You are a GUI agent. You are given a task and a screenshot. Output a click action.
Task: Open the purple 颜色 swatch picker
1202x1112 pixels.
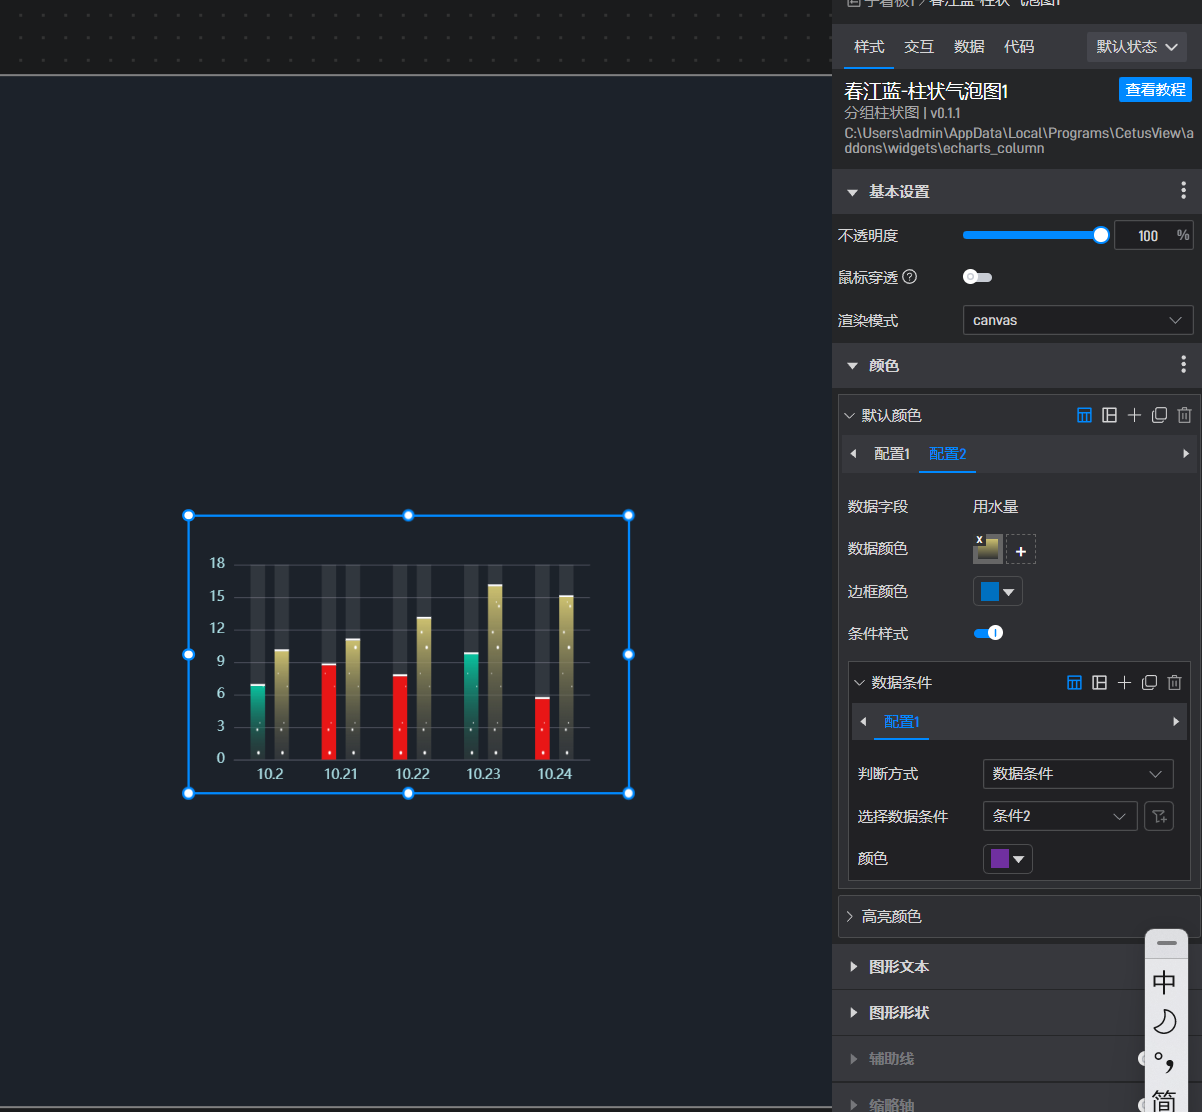click(1007, 859)
